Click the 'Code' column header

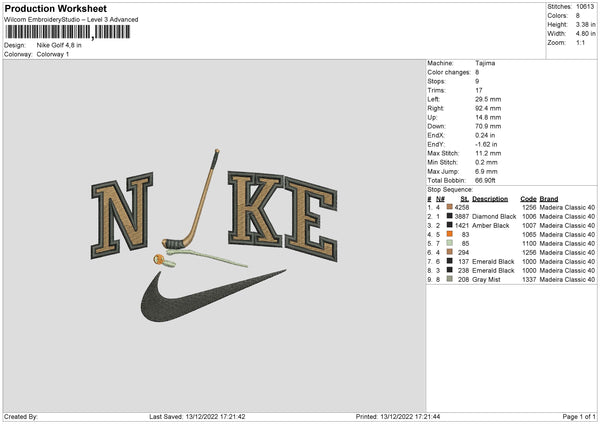tap(528, 199)
